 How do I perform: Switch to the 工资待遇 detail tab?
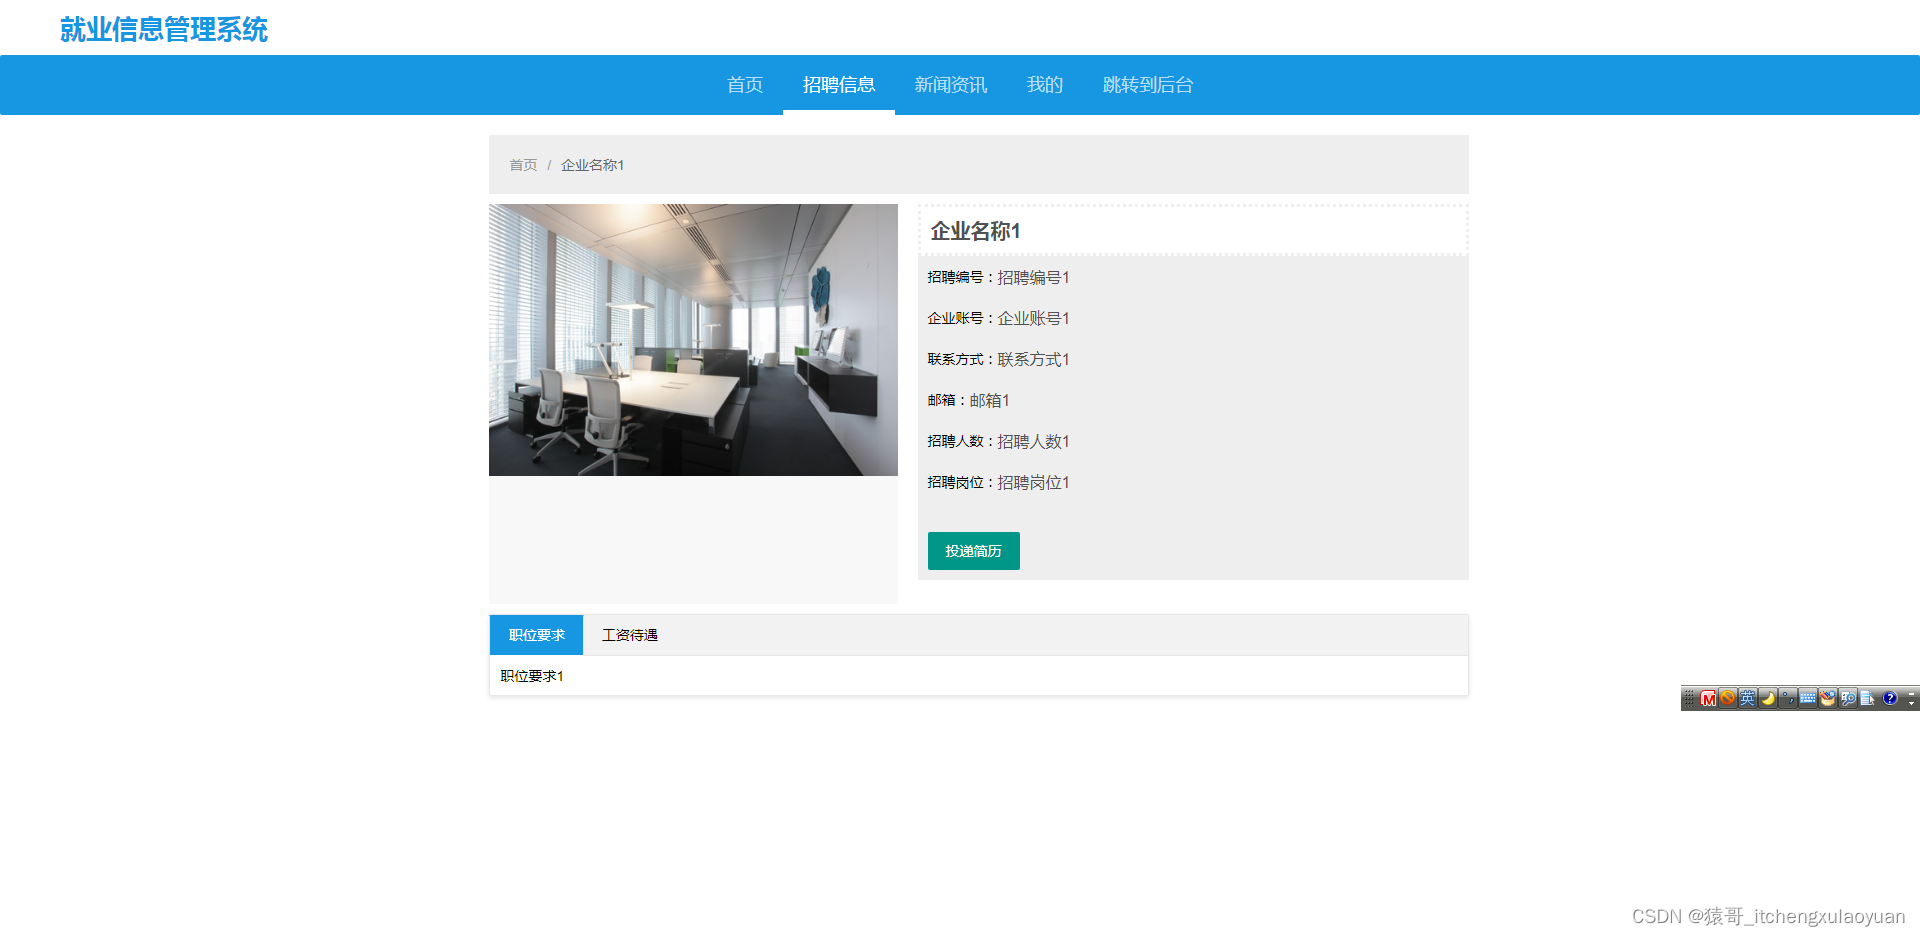tap(630, 635)
